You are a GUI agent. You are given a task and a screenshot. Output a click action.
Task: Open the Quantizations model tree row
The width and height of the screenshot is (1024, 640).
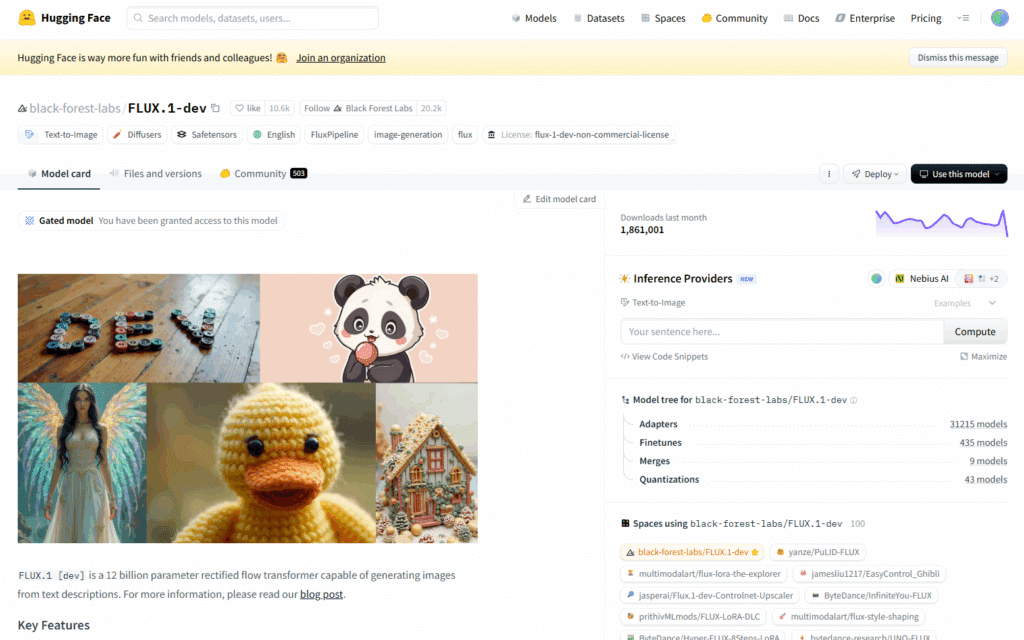[823, 479]
